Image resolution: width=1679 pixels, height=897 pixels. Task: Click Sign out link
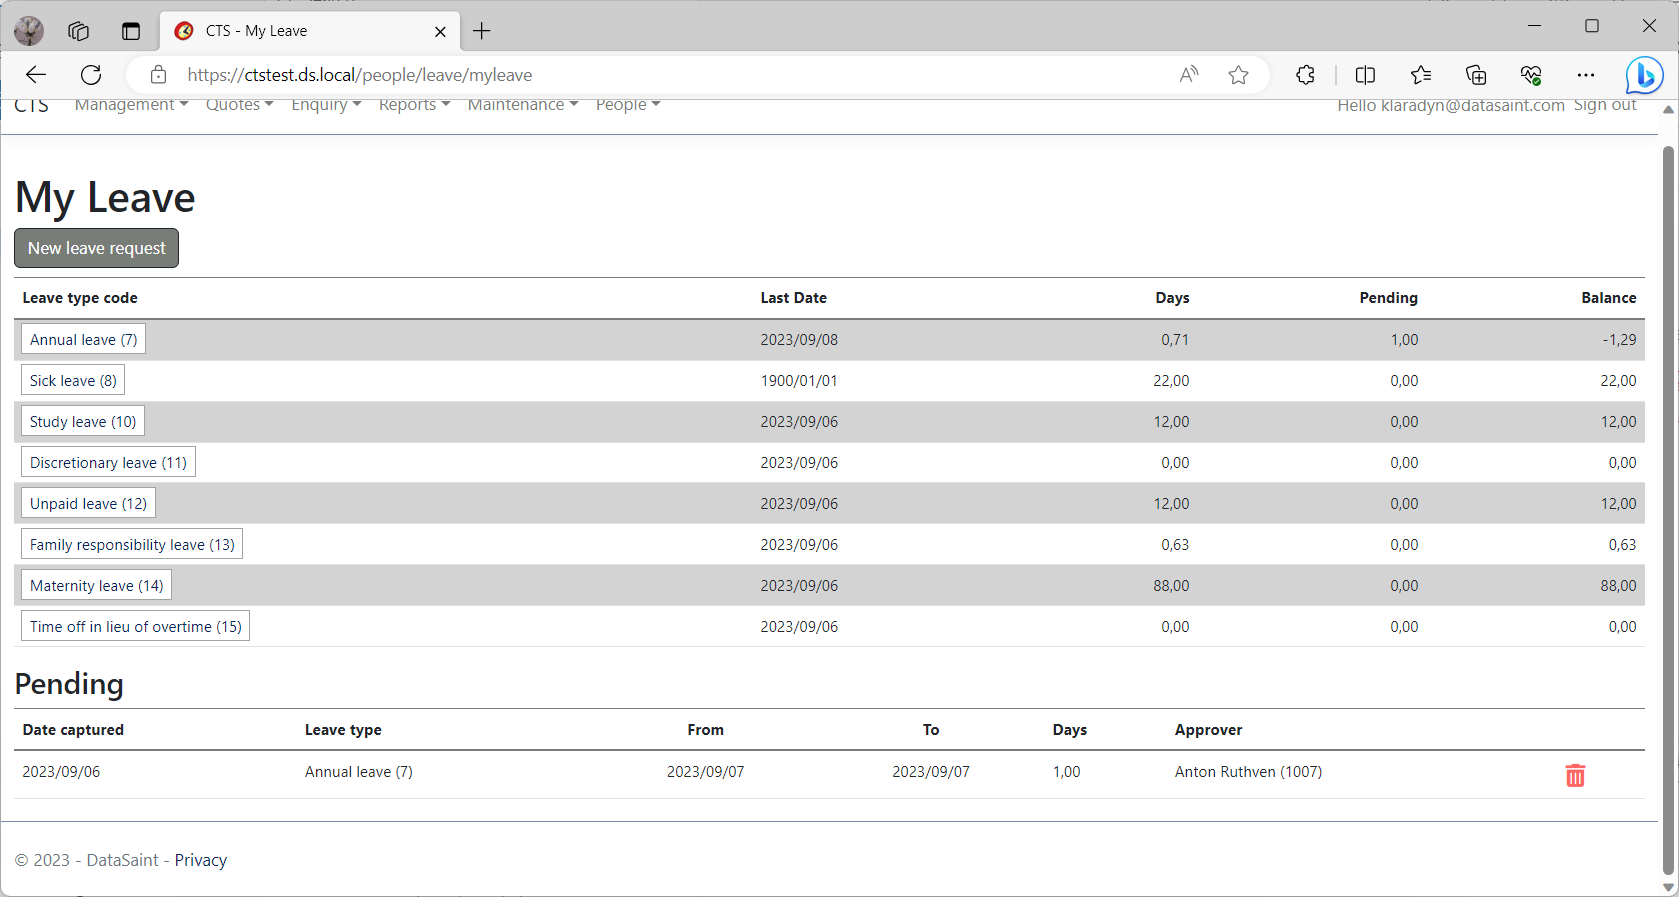point(1605,105)
